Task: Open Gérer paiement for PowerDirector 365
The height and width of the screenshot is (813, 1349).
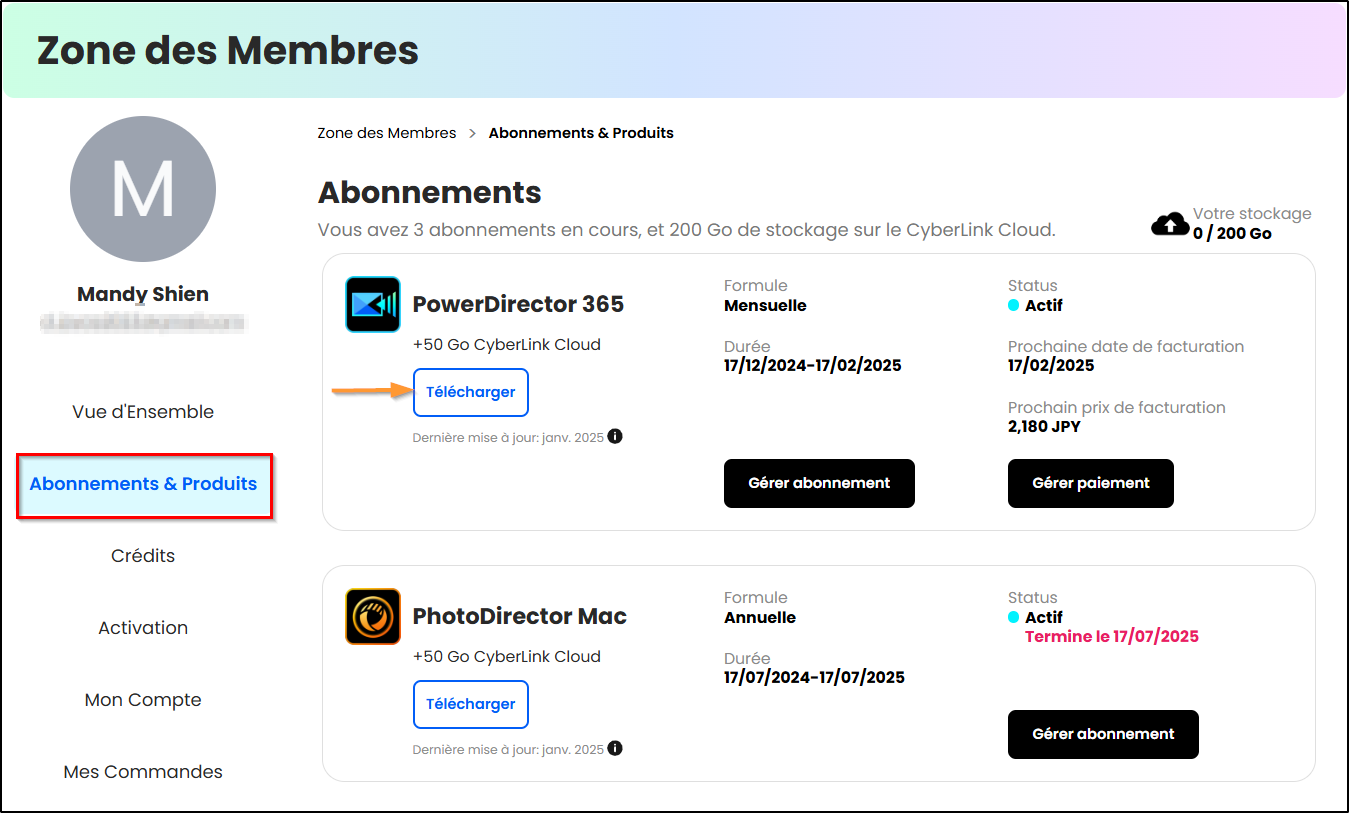Action: (x=1091, y=483)
